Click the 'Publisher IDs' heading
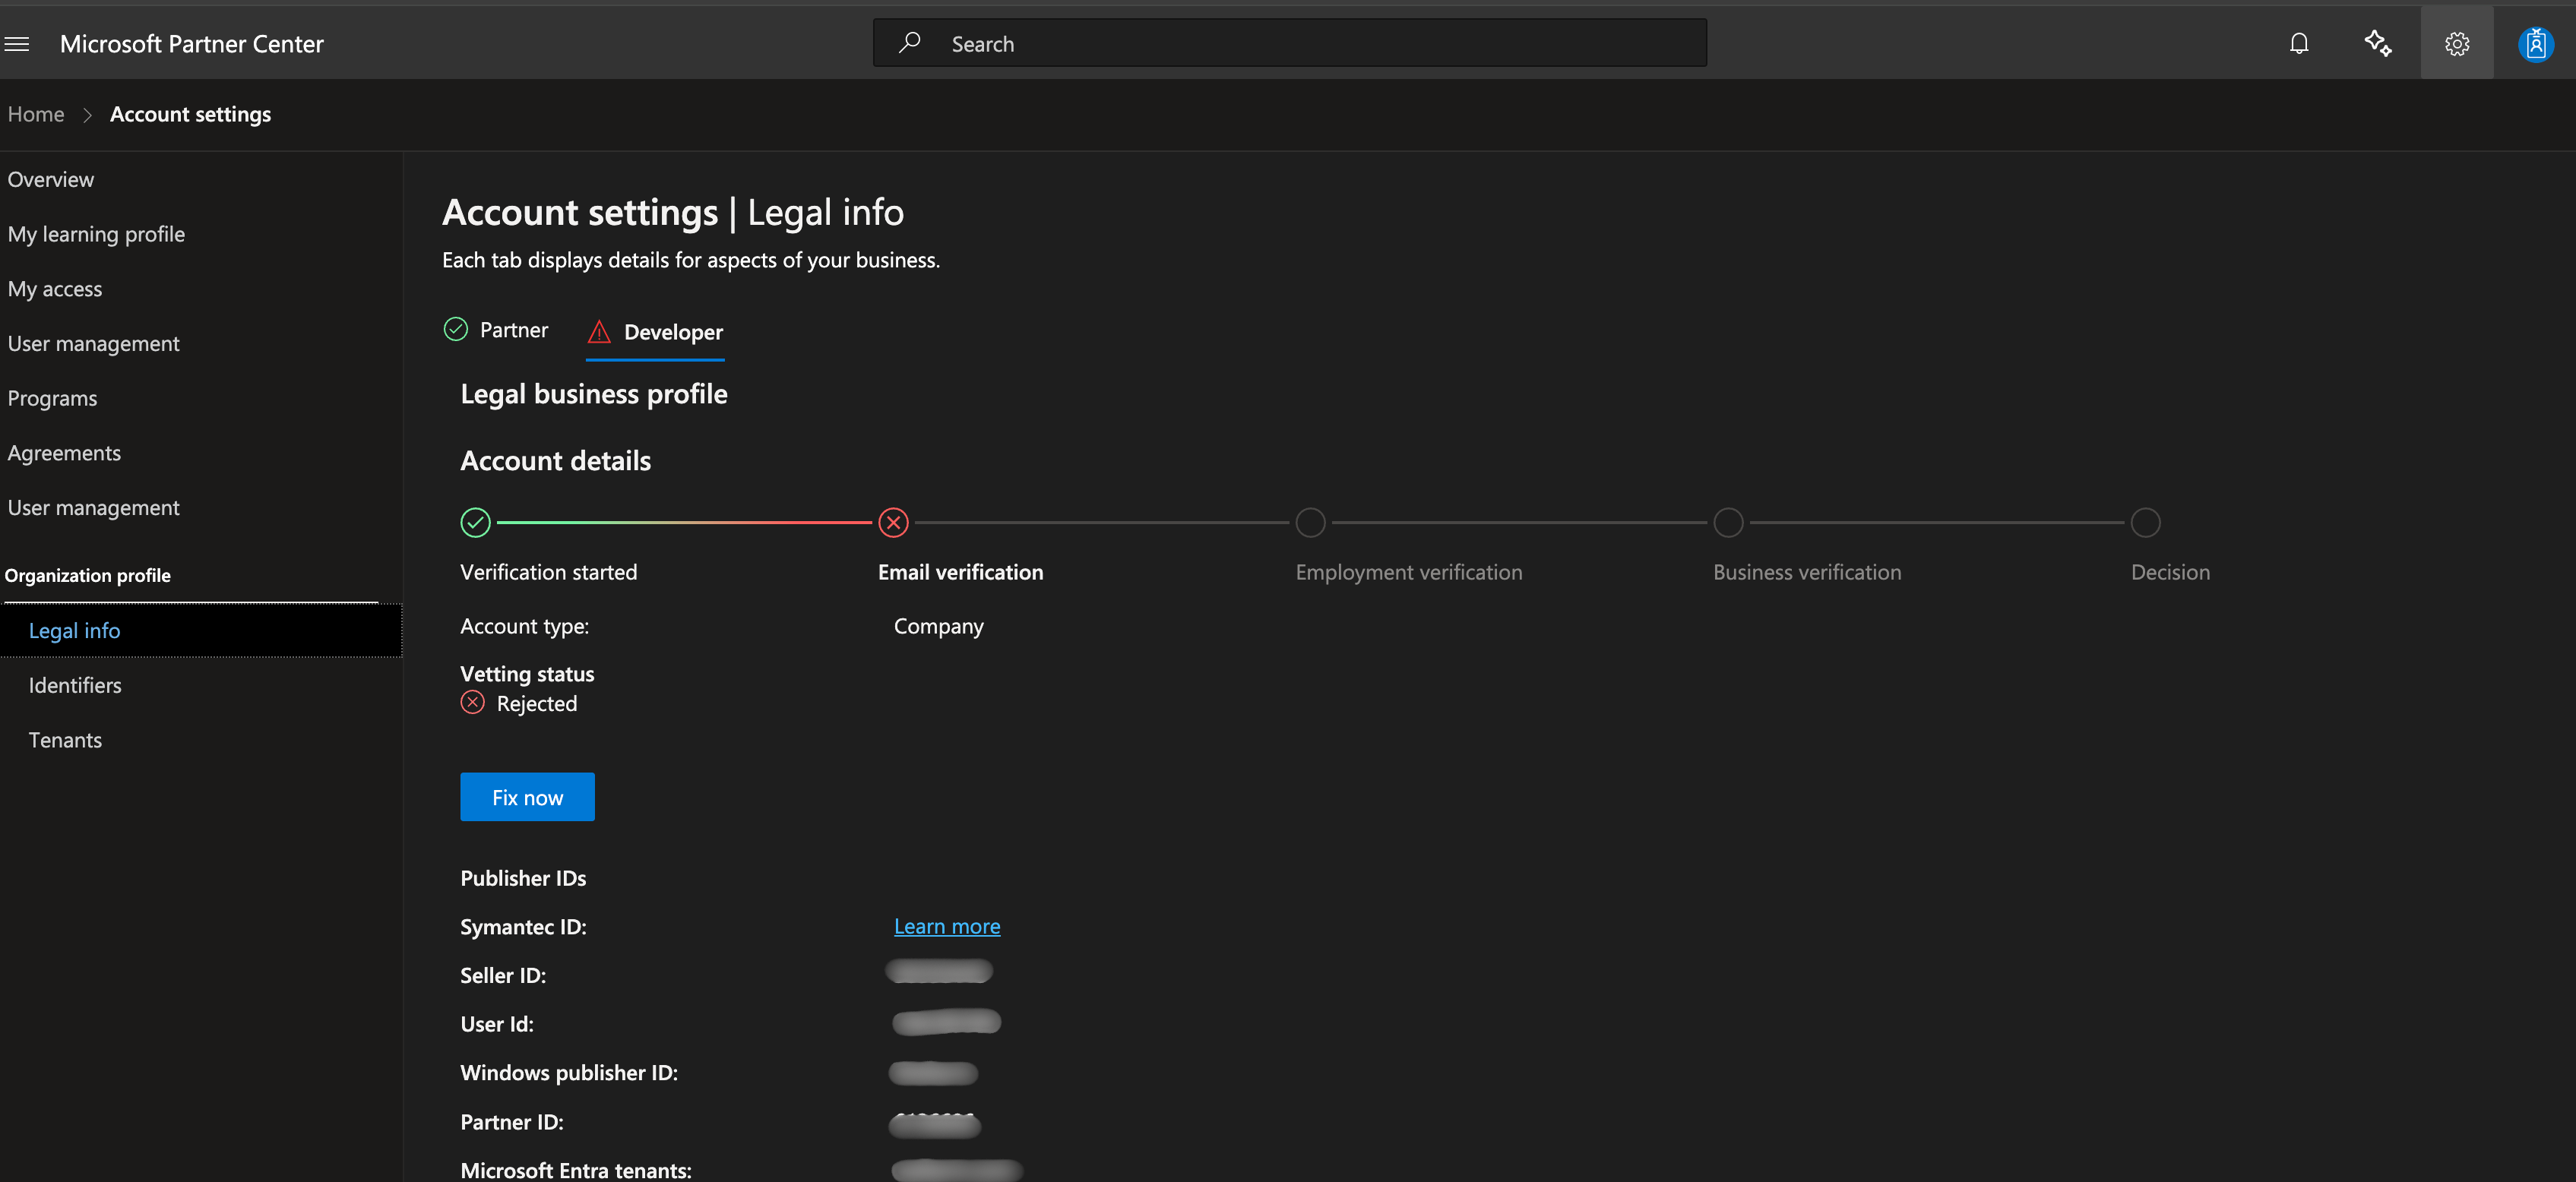The width and height of the screenshot is (2576, 1182). coord(523,878)
